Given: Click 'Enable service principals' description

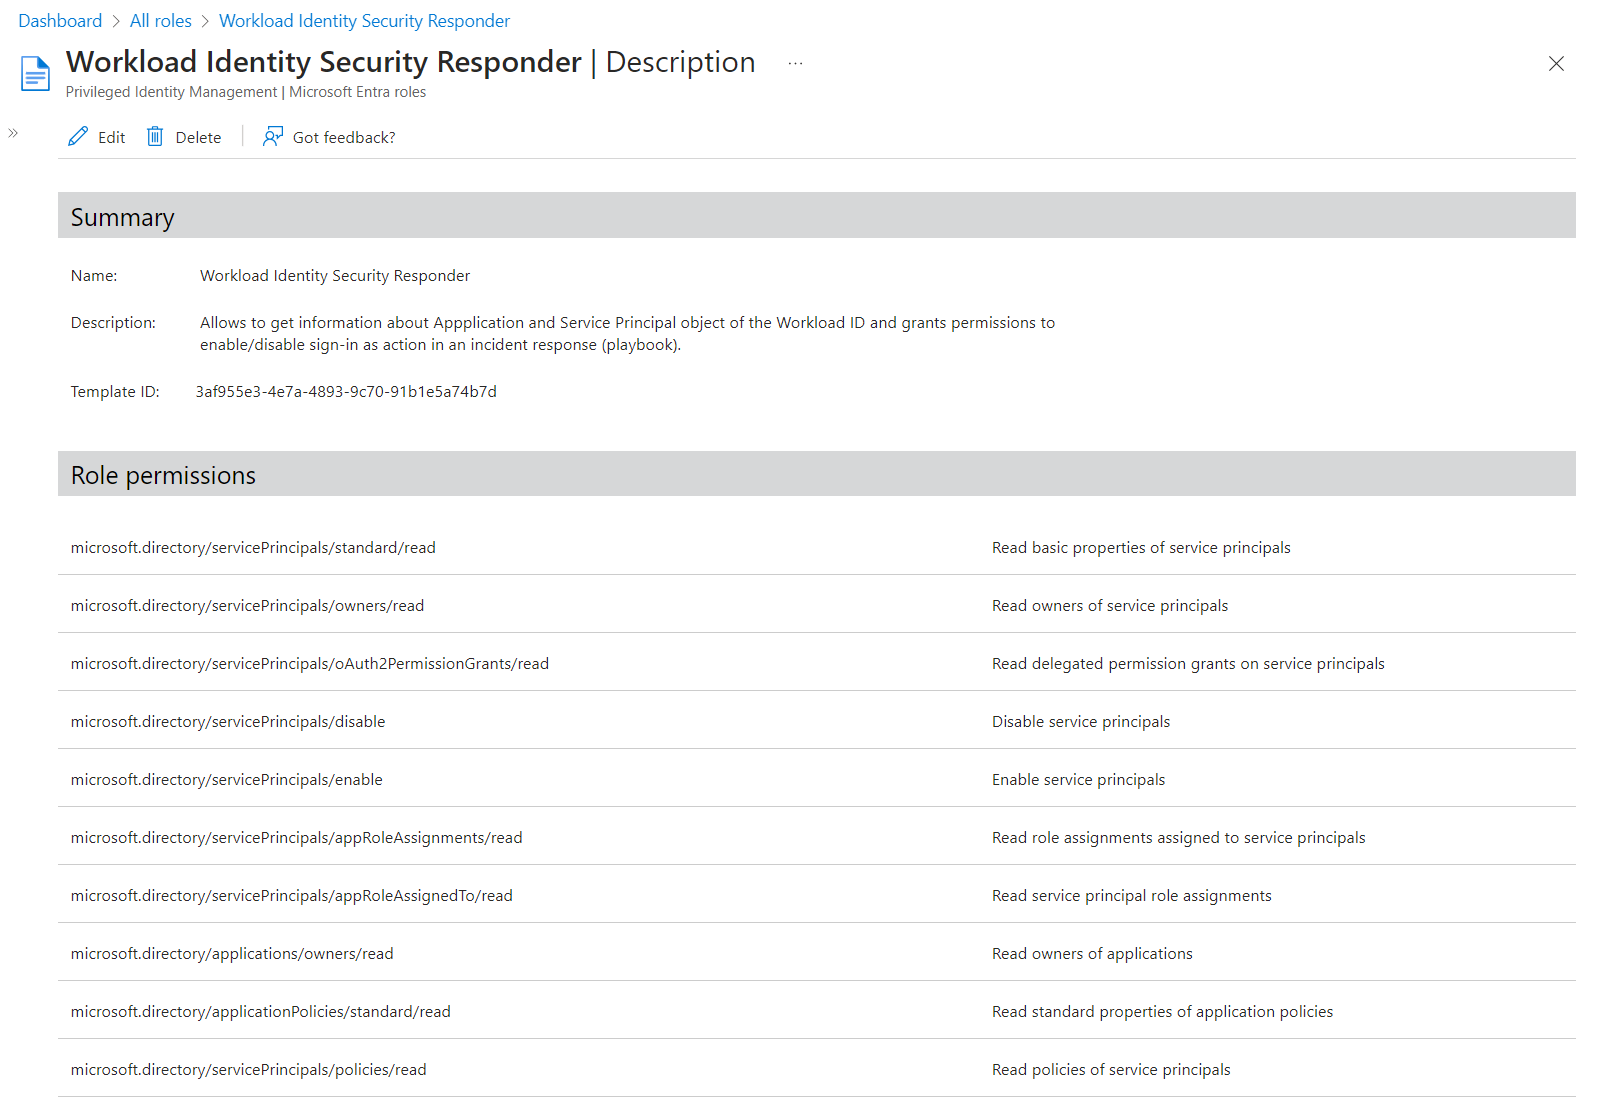Looking at the screenshot, I should pos(1078,780).
